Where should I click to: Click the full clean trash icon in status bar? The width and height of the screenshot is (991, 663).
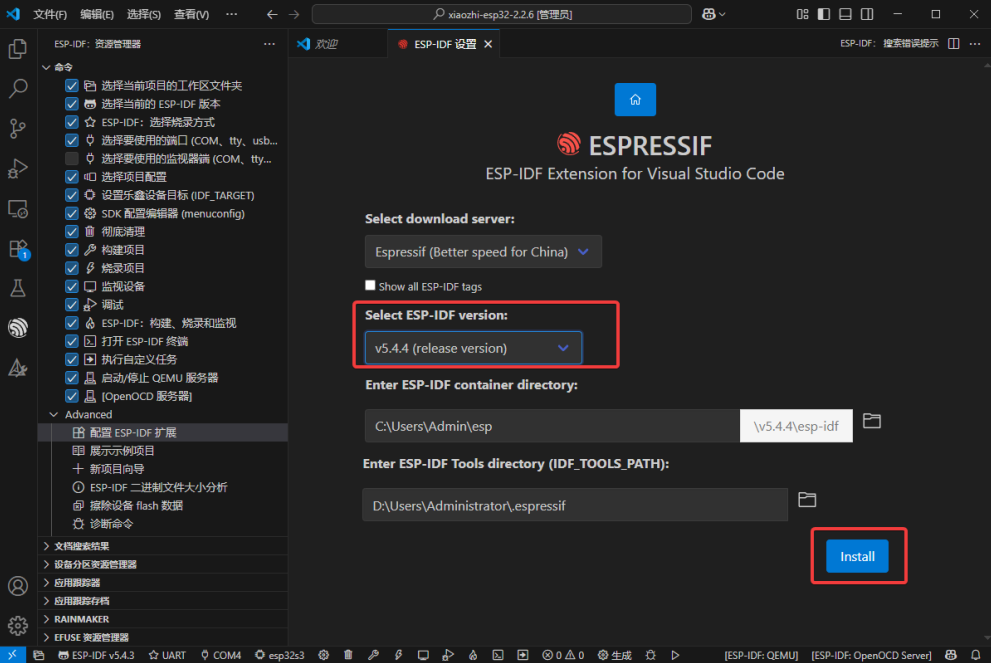click(348, 655)
